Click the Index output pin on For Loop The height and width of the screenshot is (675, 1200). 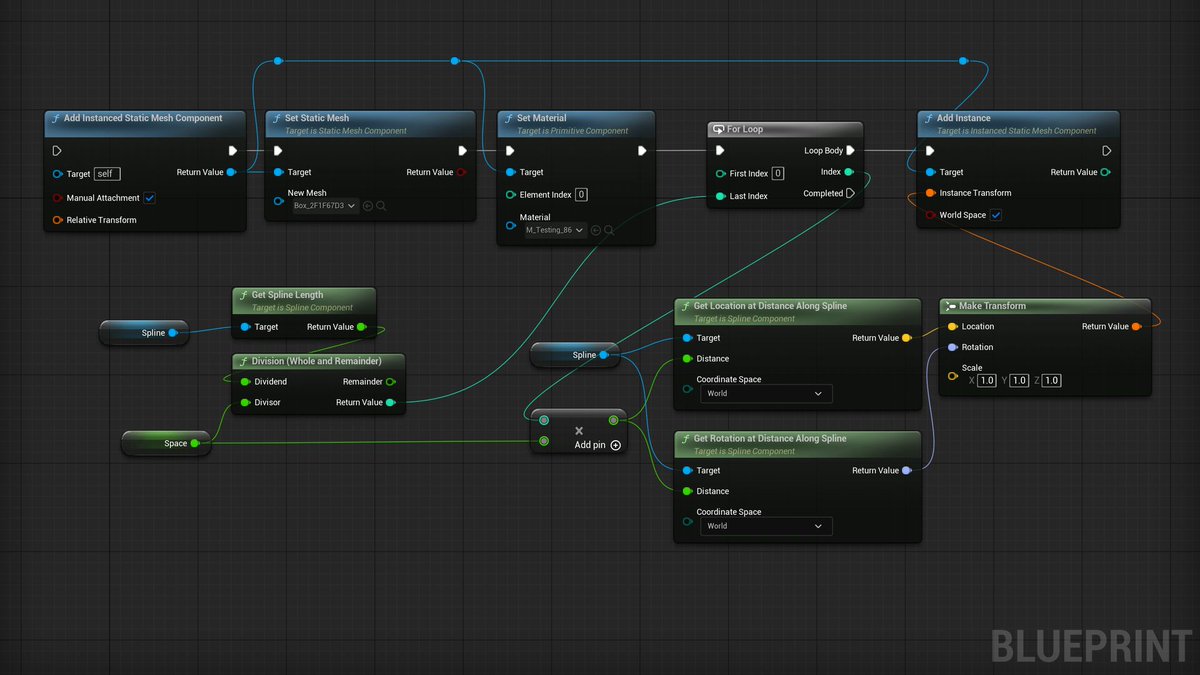pyautogui.click(x=849, y=172)
